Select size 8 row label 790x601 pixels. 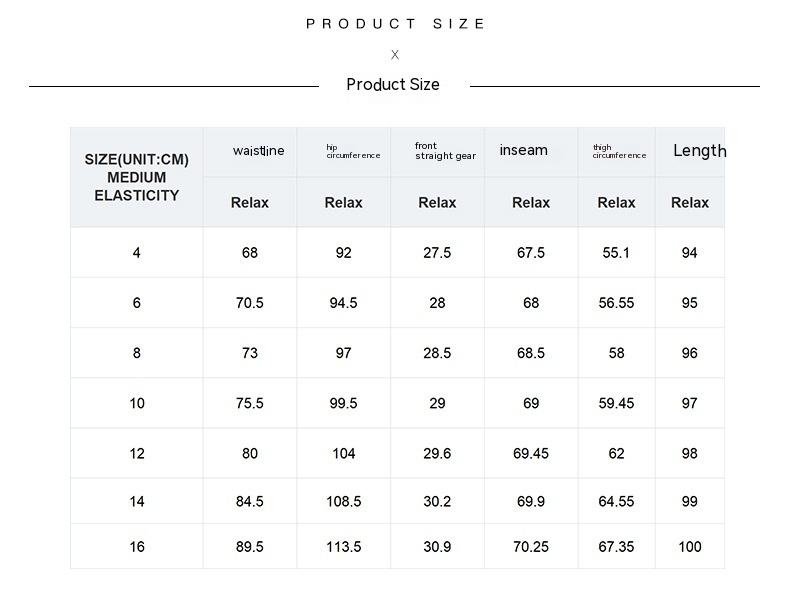[137, 353]
